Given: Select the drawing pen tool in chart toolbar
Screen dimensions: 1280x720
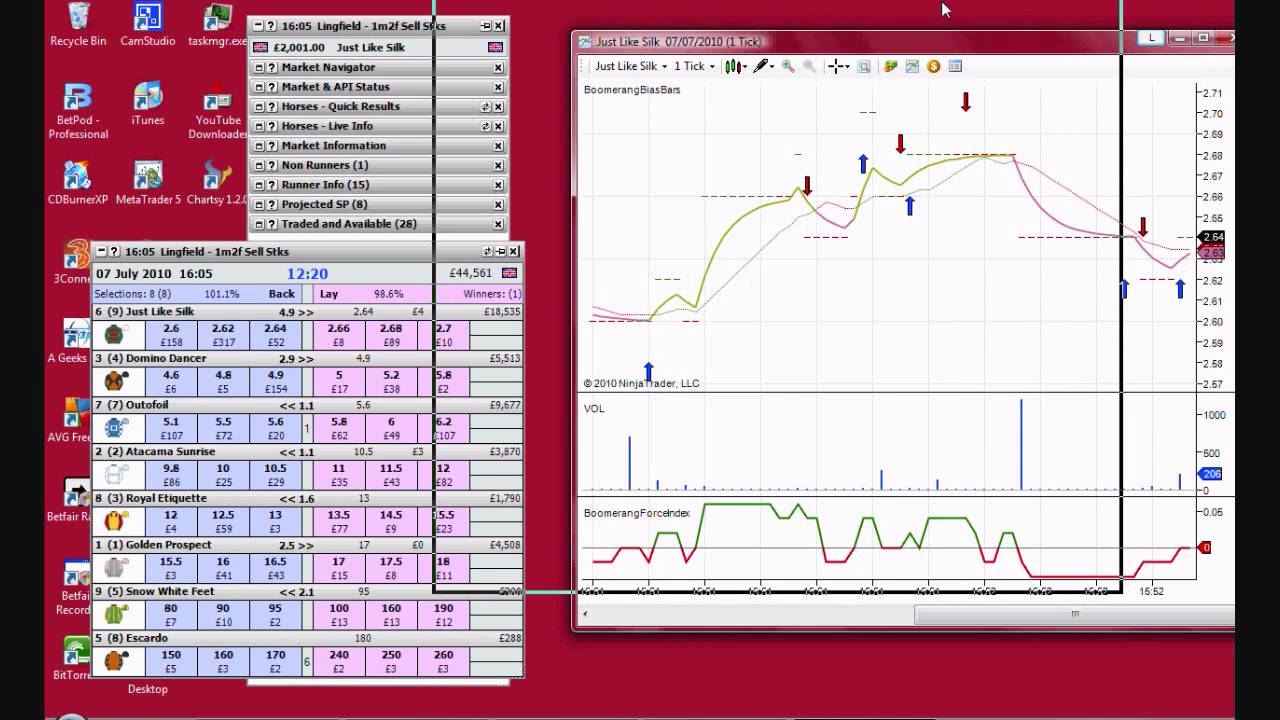Looking at the screenshot, I should tap(761, 66).
